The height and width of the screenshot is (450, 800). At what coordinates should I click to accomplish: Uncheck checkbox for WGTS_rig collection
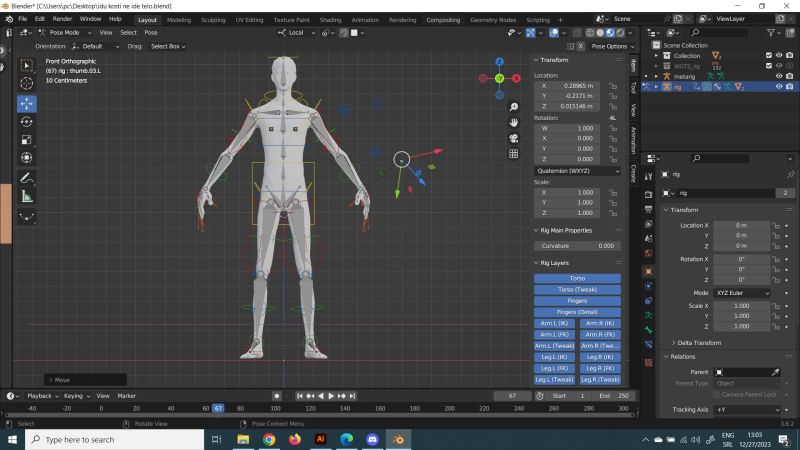pos(769,65)
